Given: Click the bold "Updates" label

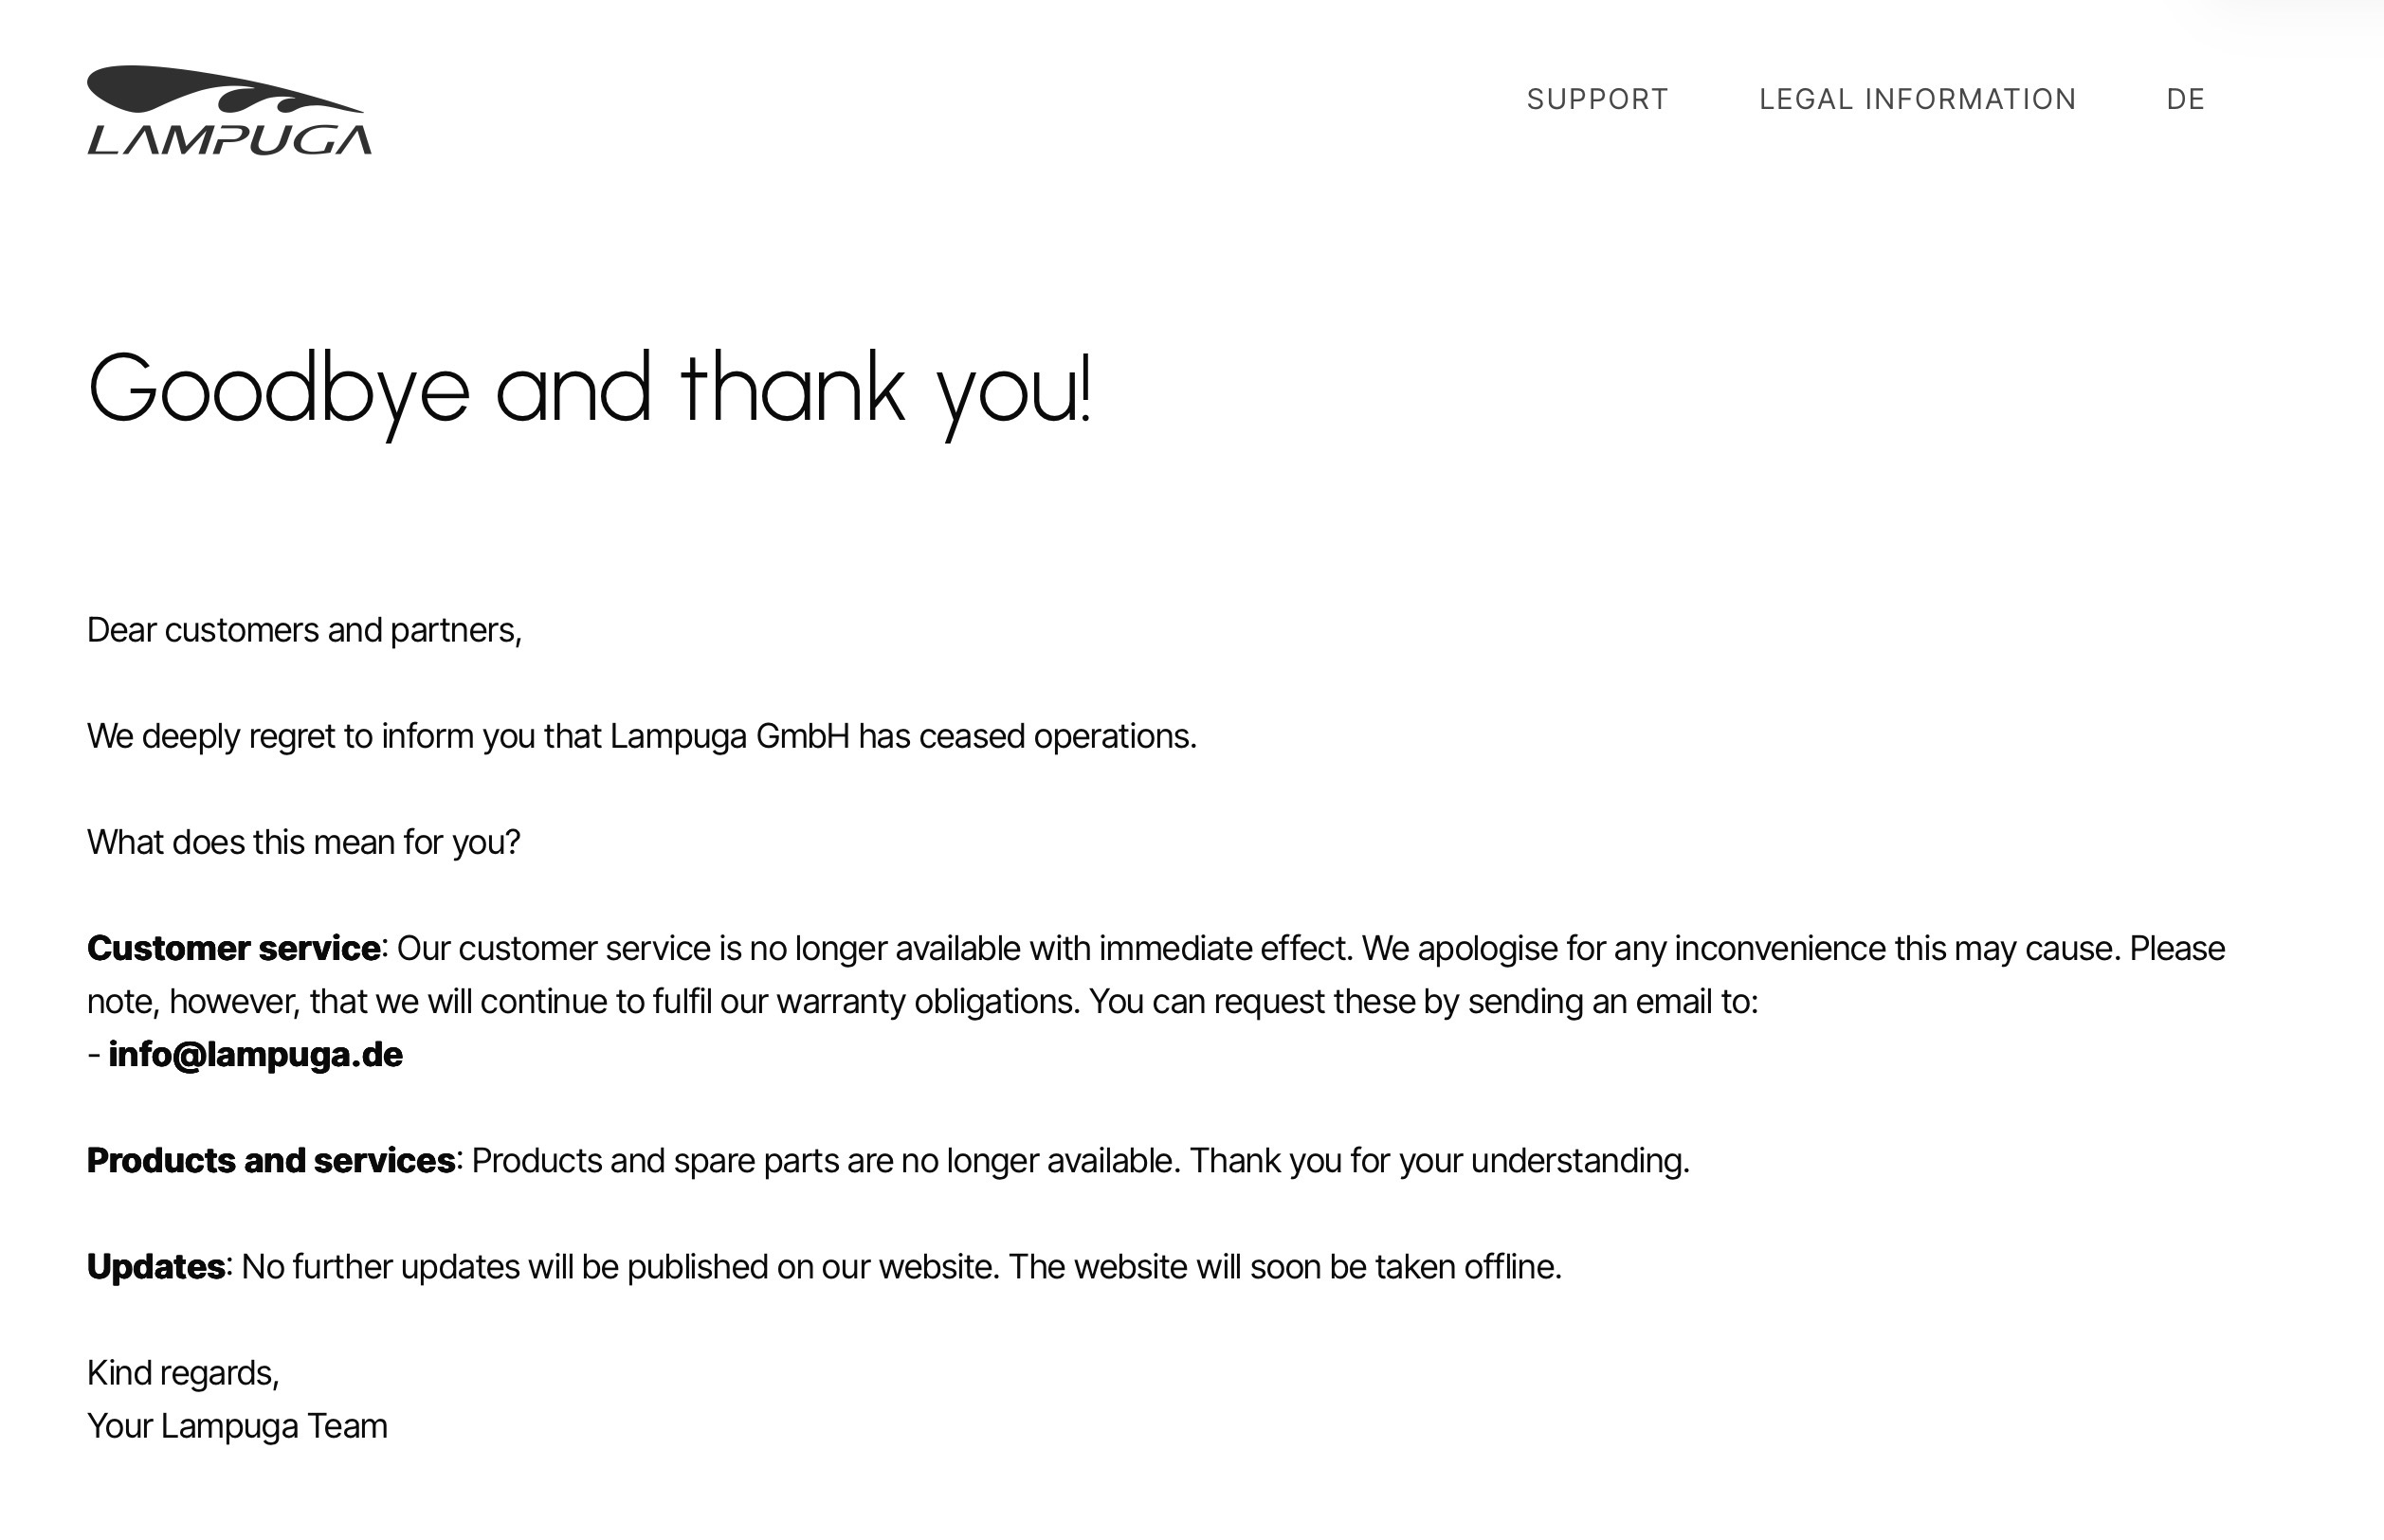Looking at the screenshot, I should [x=155, y=1266].
